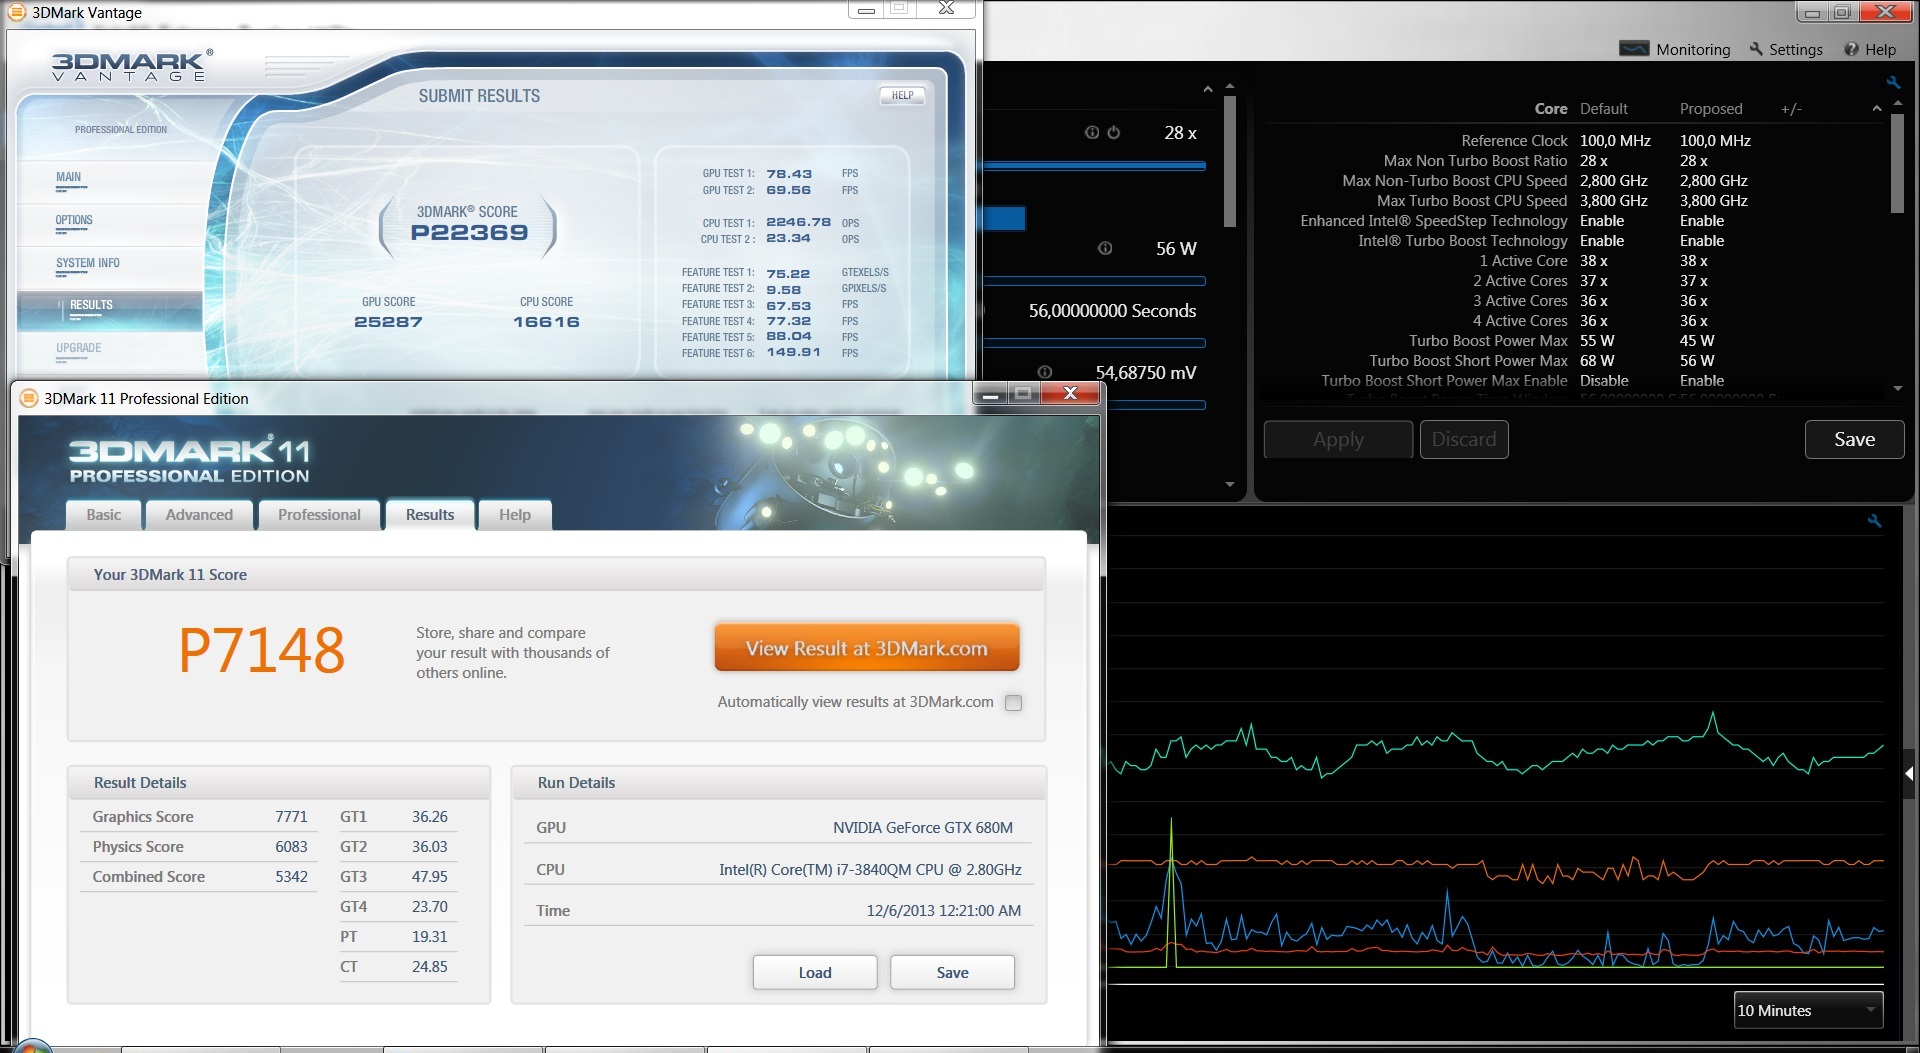Open the 10 Minutes time range dropdown
The height and width of the screenshot is (1053, 1920).
(1808, 1010)
